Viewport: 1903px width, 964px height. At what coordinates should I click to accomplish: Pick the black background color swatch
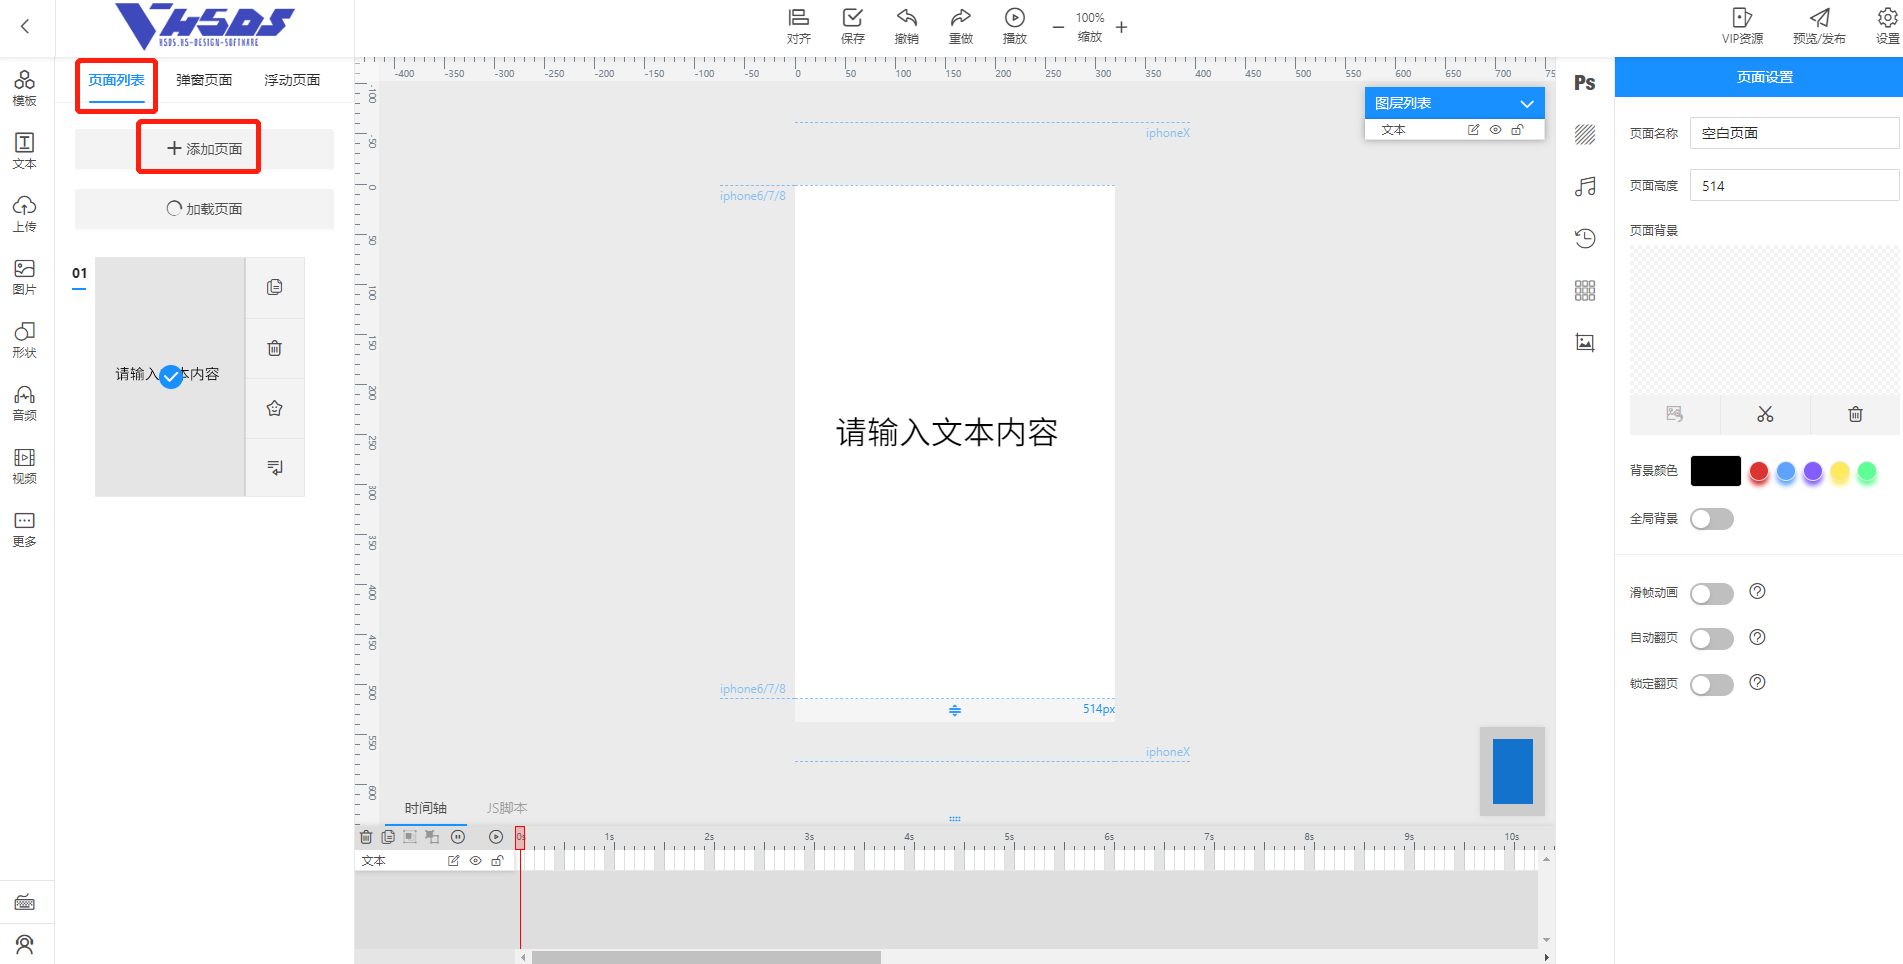(1716, 471)
